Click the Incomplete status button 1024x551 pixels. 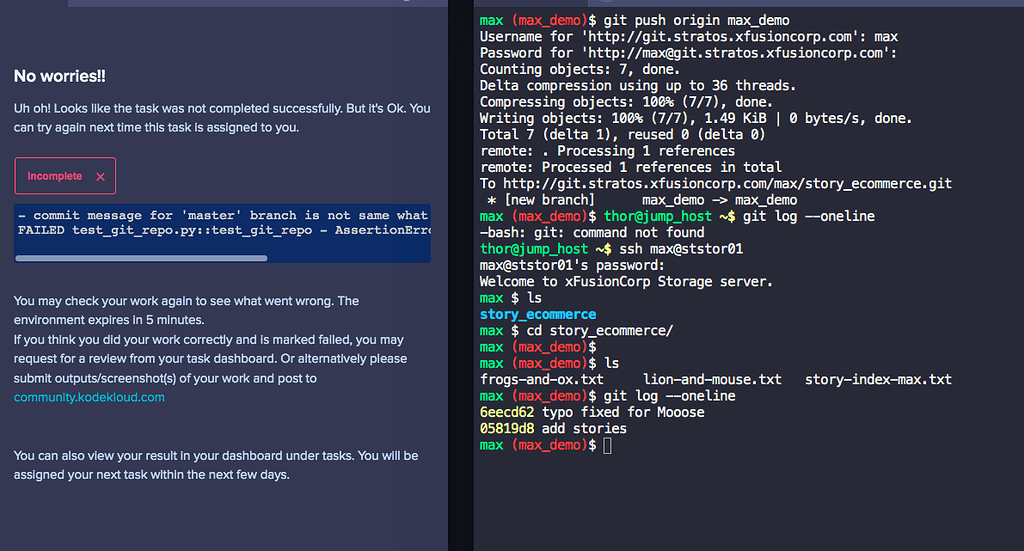click(x=65, y=176)
